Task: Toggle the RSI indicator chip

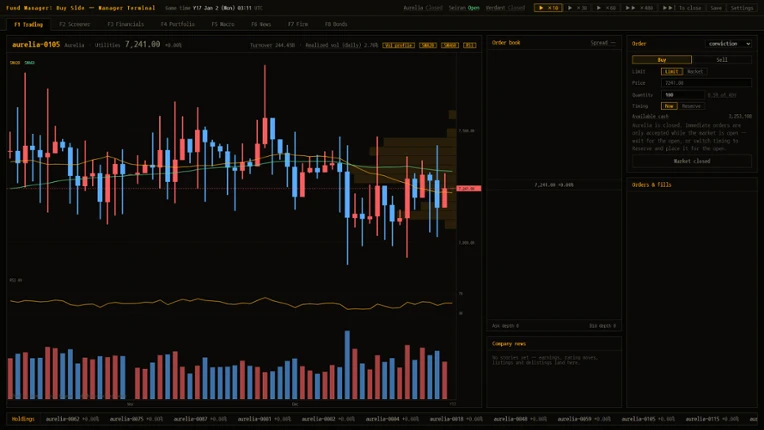Action: point(469,45)
